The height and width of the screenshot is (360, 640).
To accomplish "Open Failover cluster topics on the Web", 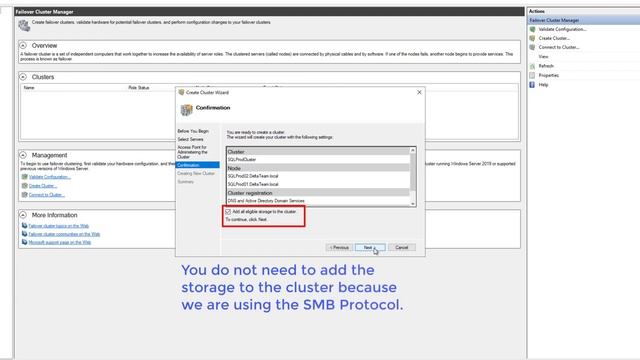I will (59, 226).
